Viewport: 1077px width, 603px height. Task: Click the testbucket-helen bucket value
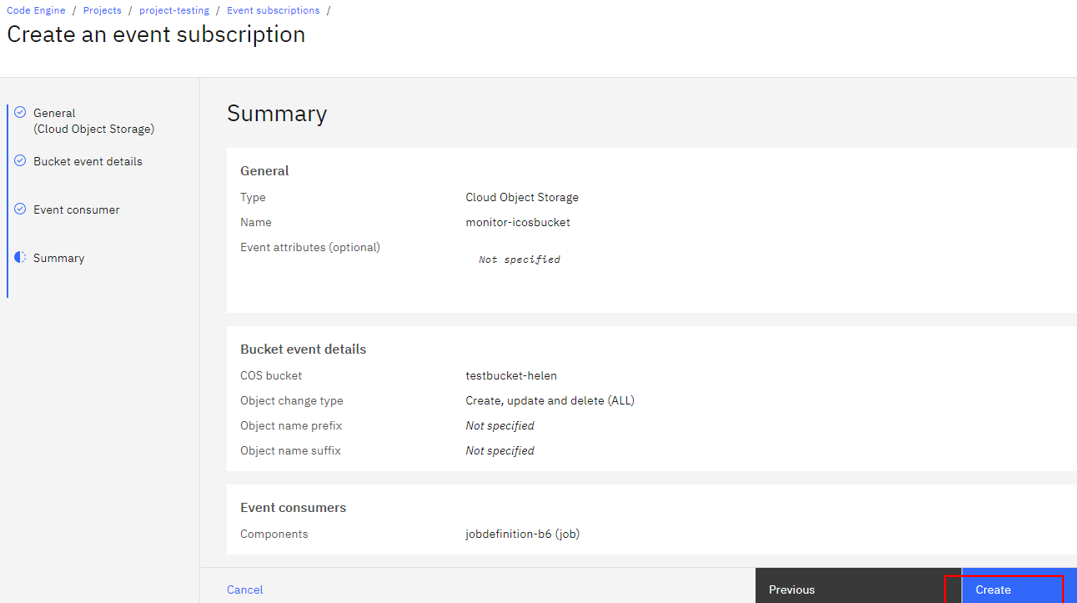pos(511,376)
